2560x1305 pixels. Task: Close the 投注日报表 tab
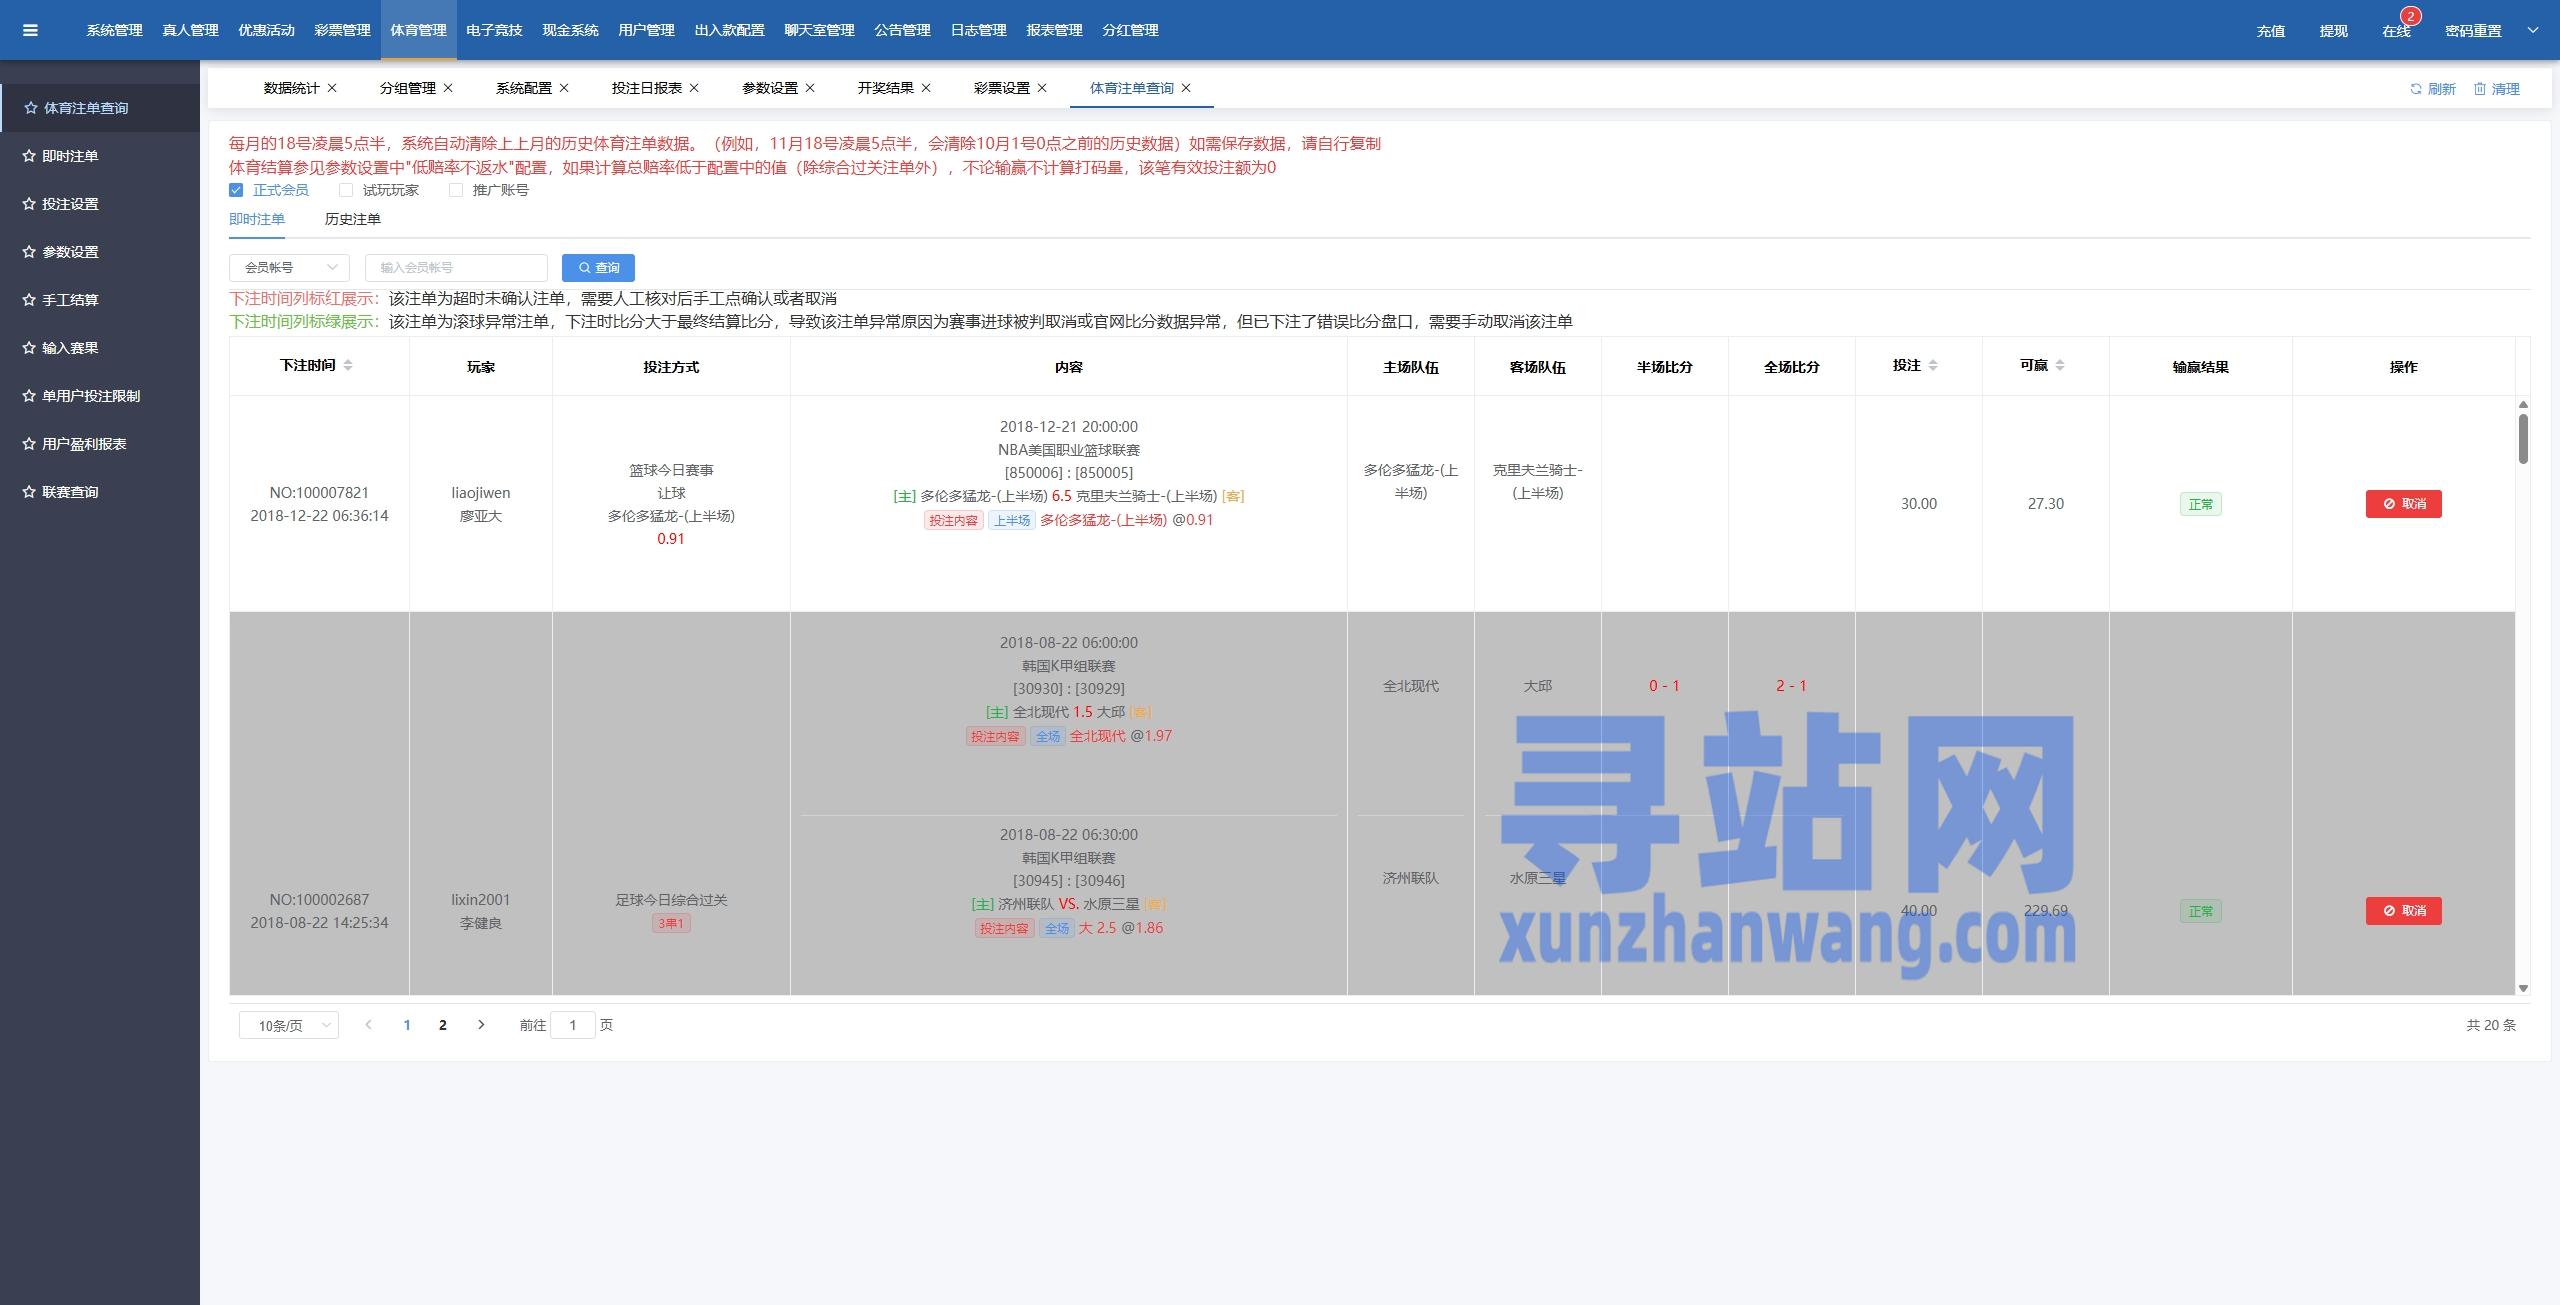pos(694,88)
